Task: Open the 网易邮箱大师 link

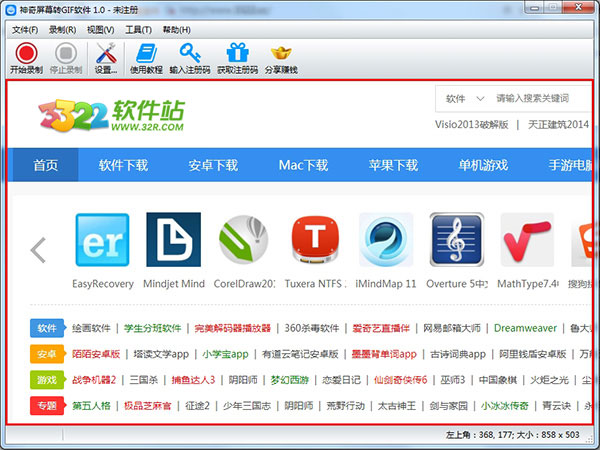Action: [452, 328]
